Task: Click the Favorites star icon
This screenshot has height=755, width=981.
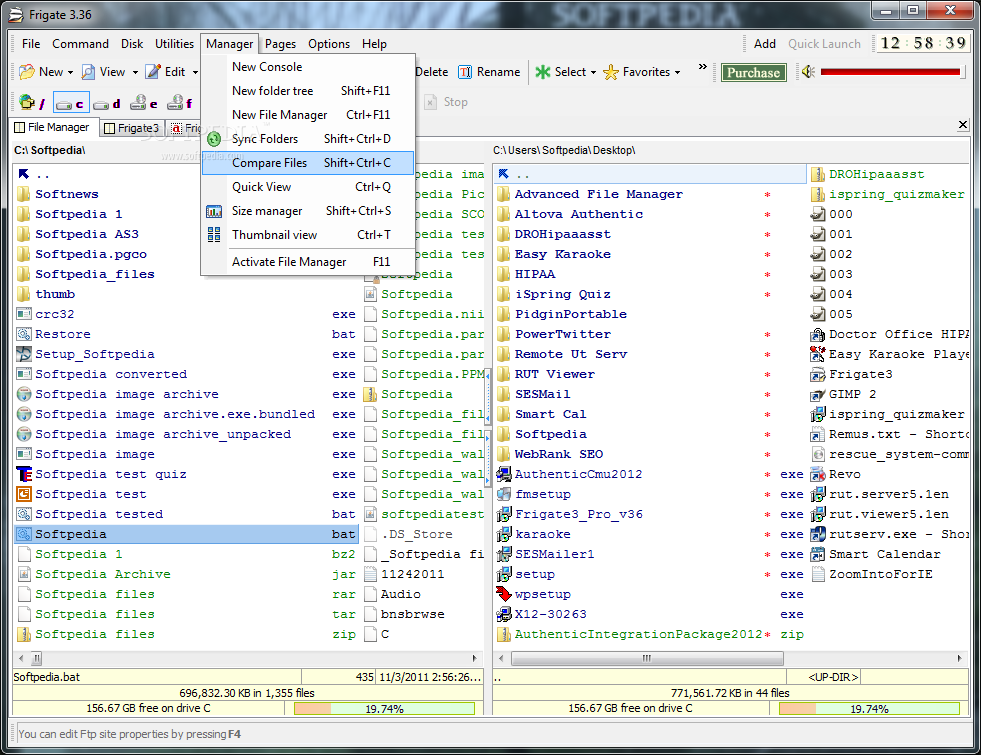Action: click(x=611, y=72)
